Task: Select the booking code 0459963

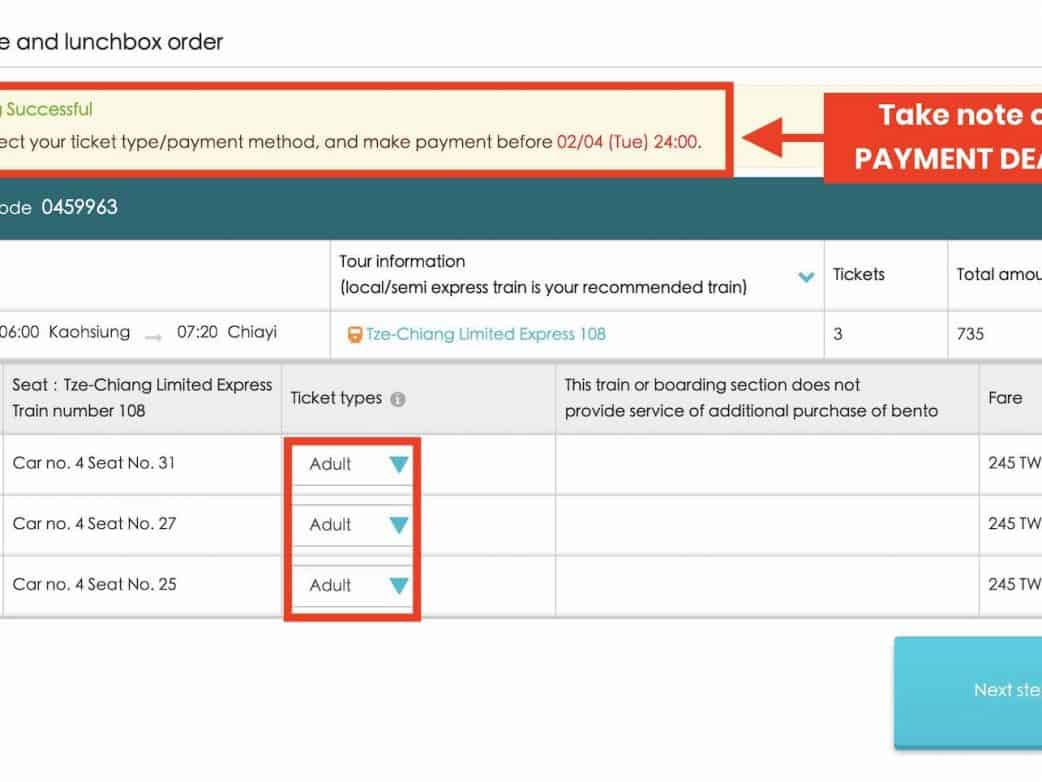Action: 79,208
